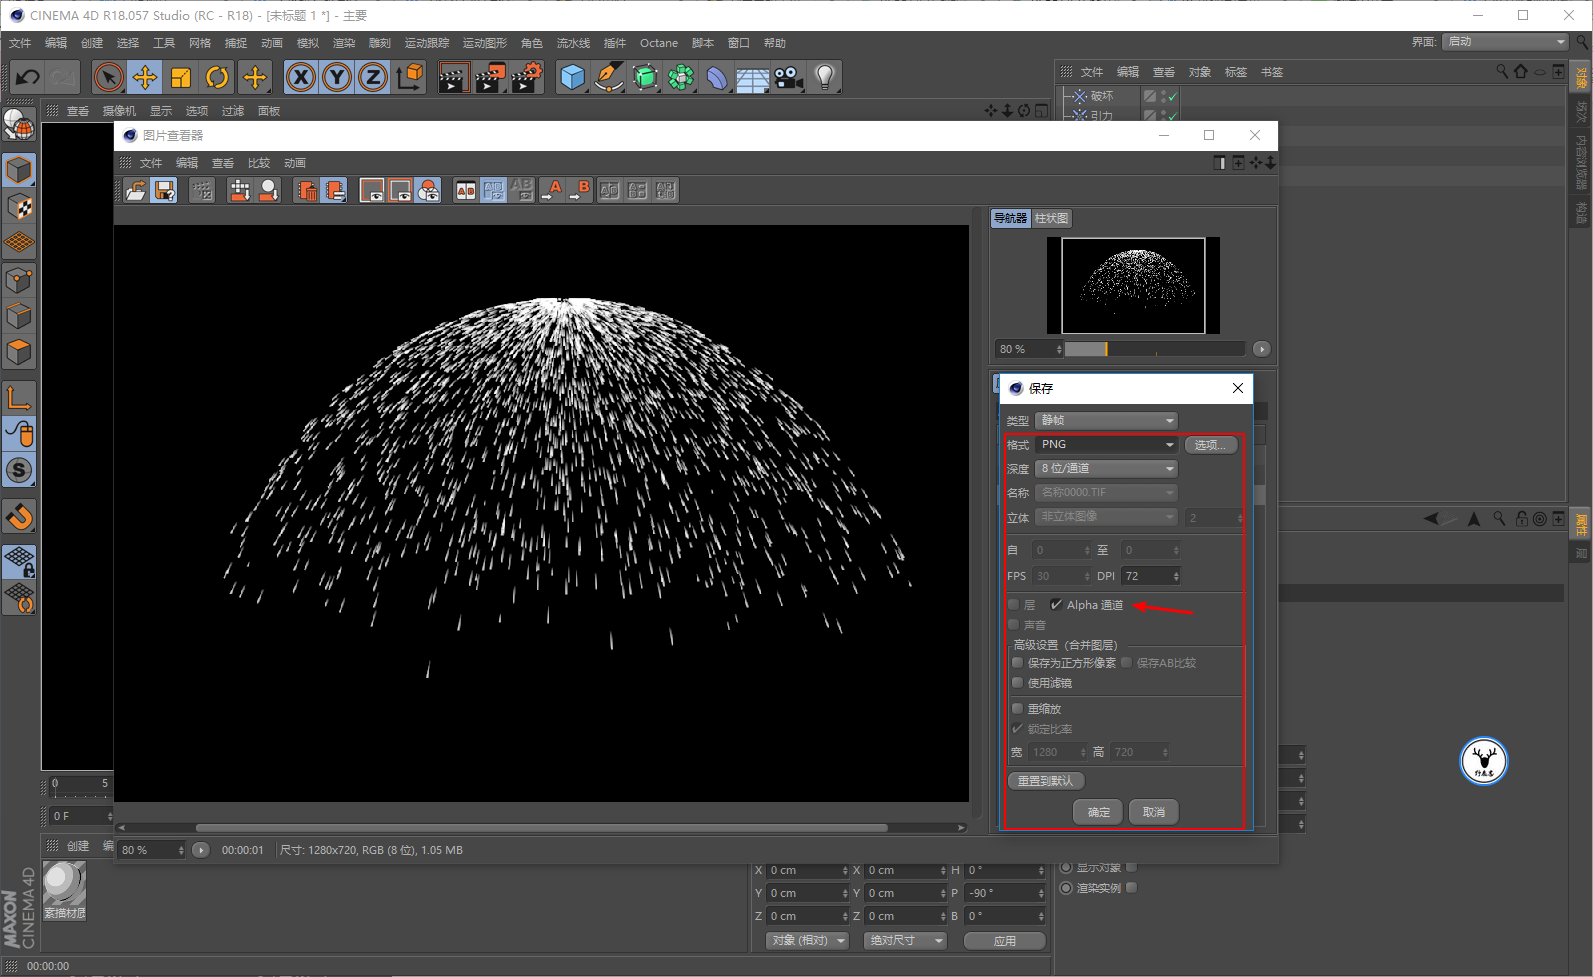The height and width of the screenshot is (977, 1593).
Task: Activate the Rotate tool
Action: [217, 77]
